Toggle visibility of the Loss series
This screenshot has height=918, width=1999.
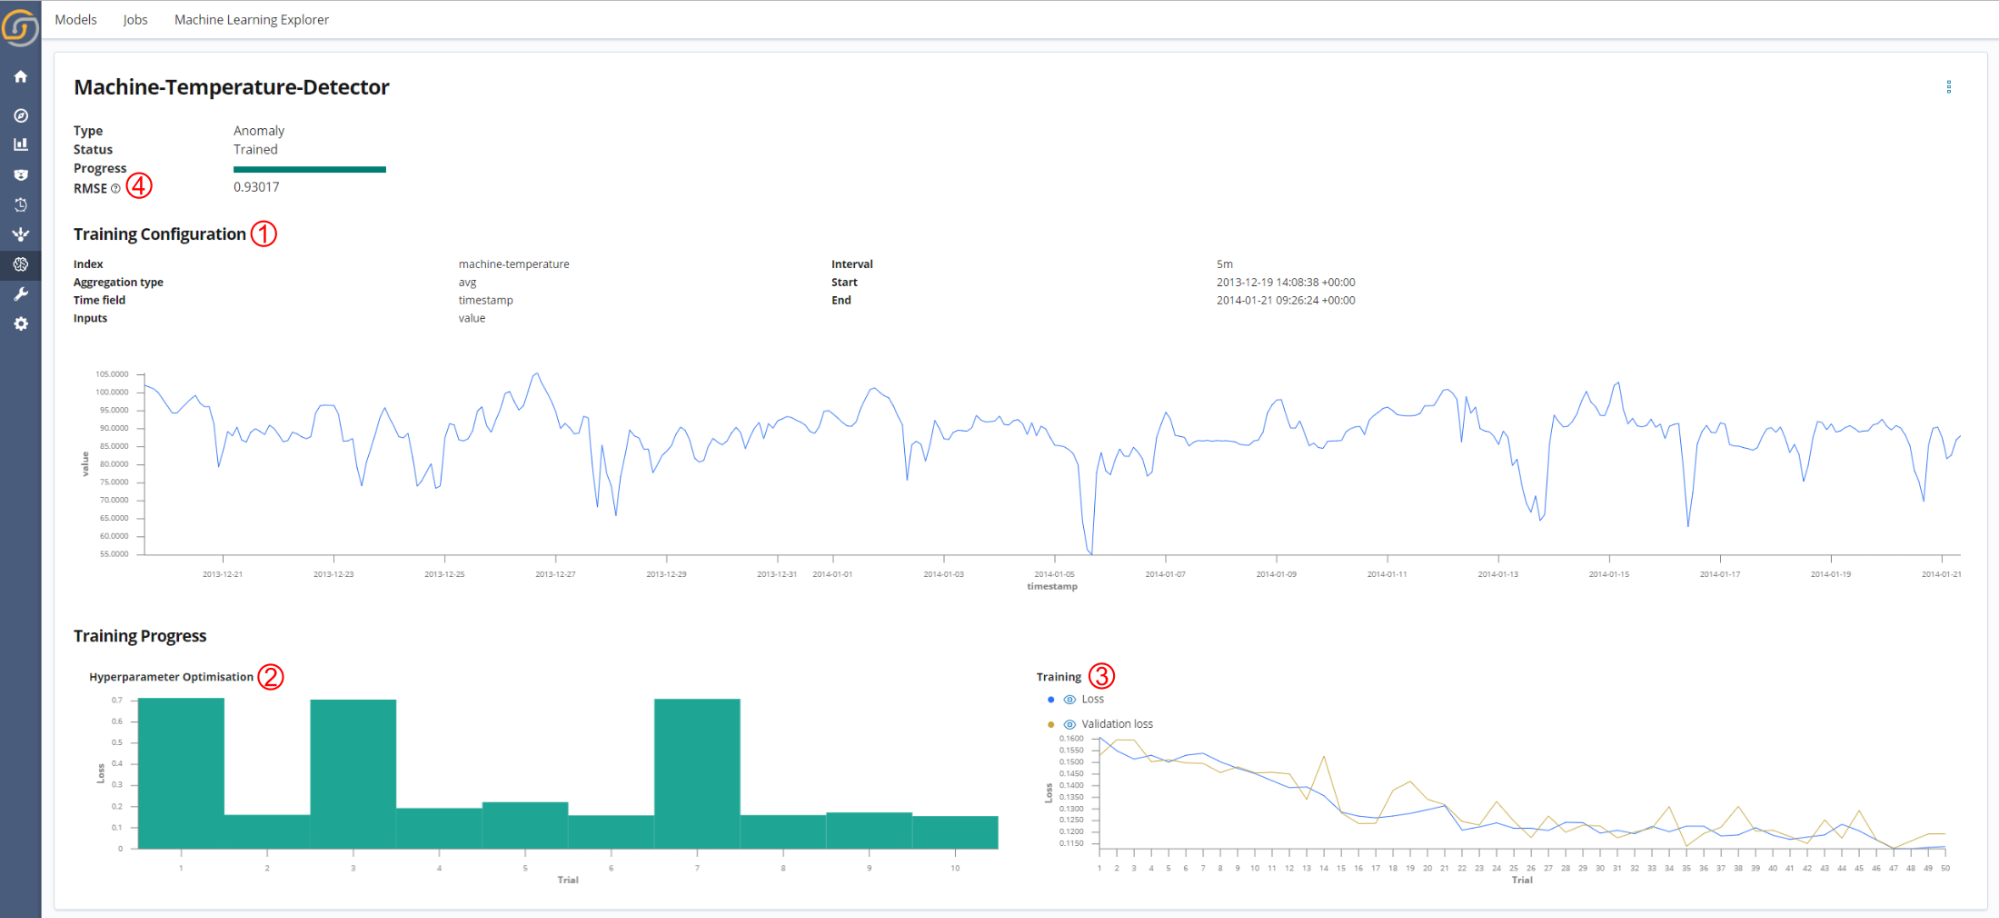(1069, 699)
